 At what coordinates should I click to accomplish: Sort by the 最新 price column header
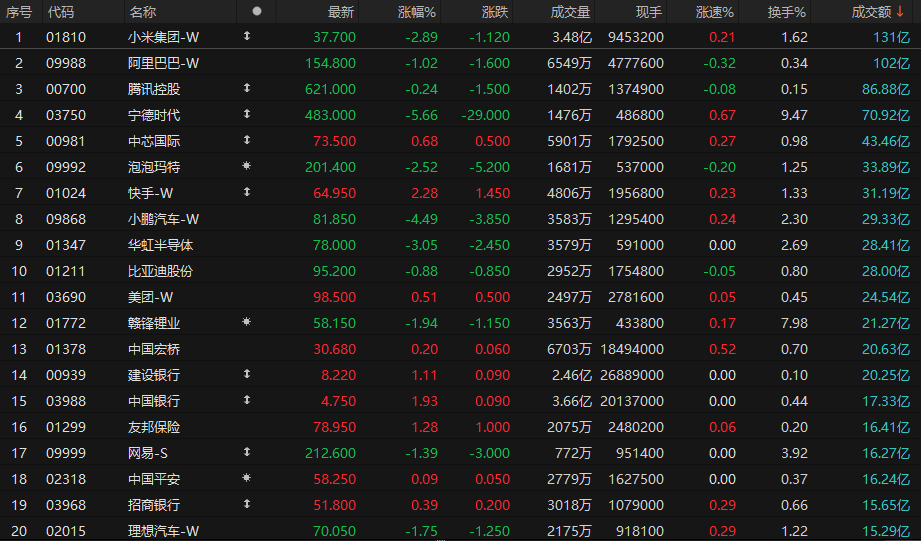[341, 12]
